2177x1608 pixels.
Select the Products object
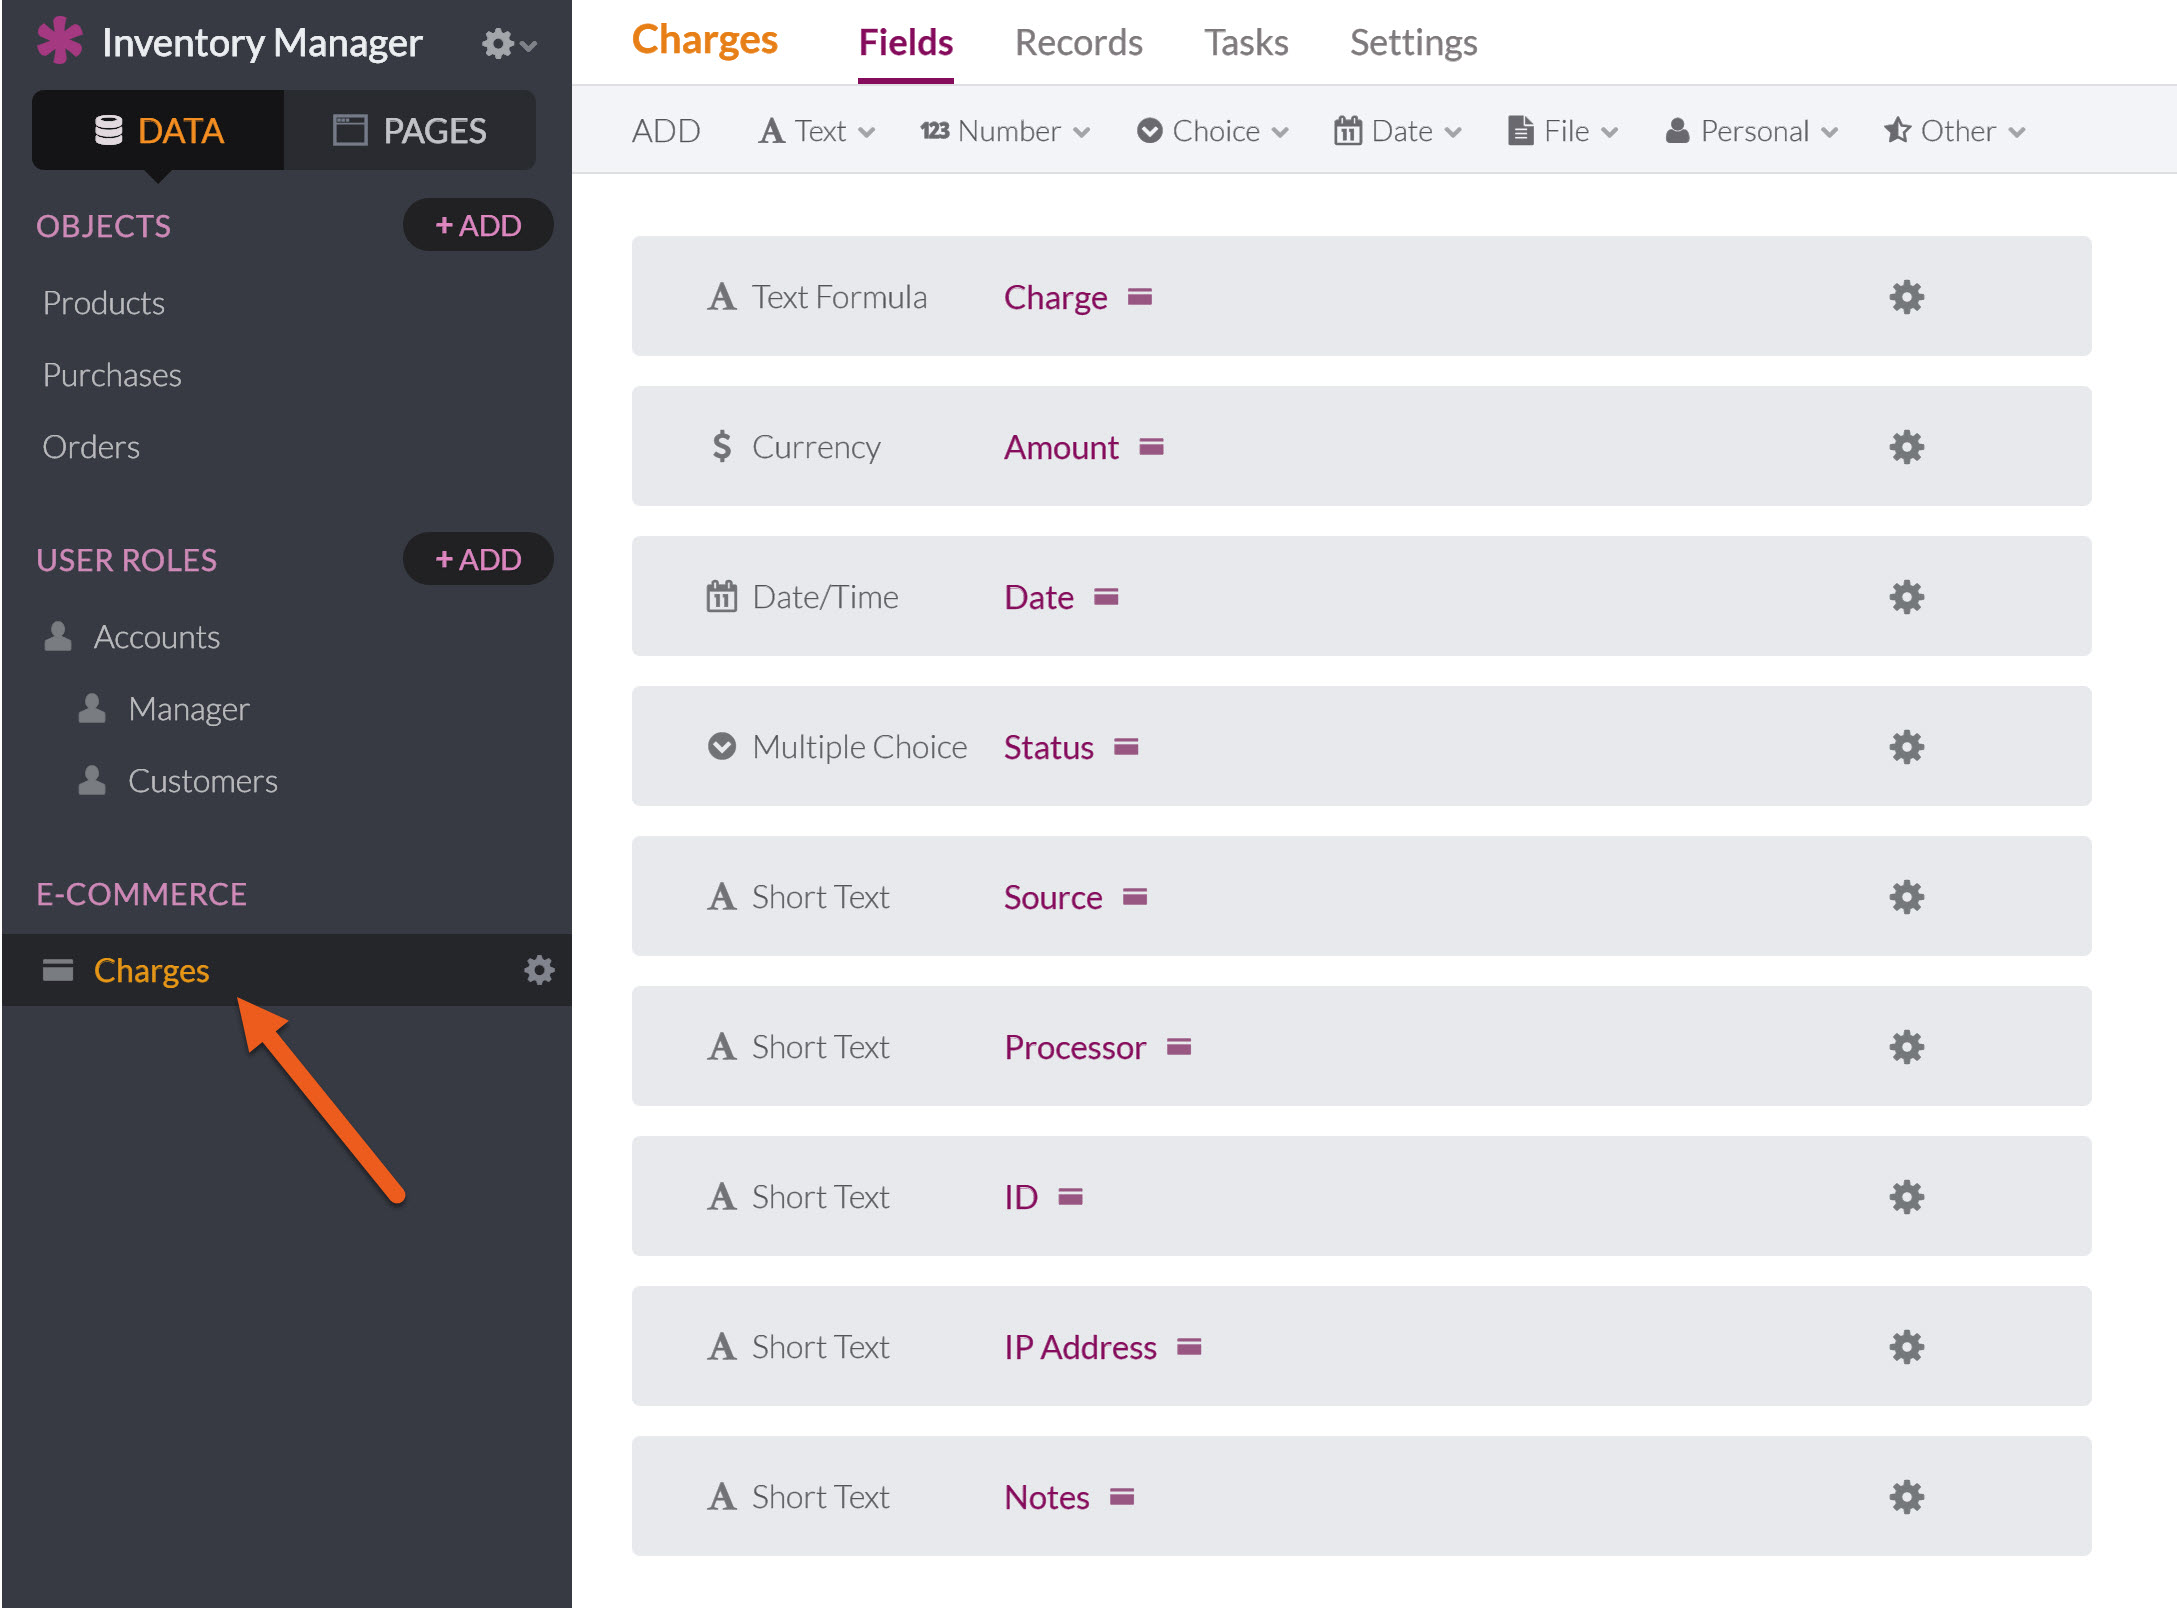104,303
